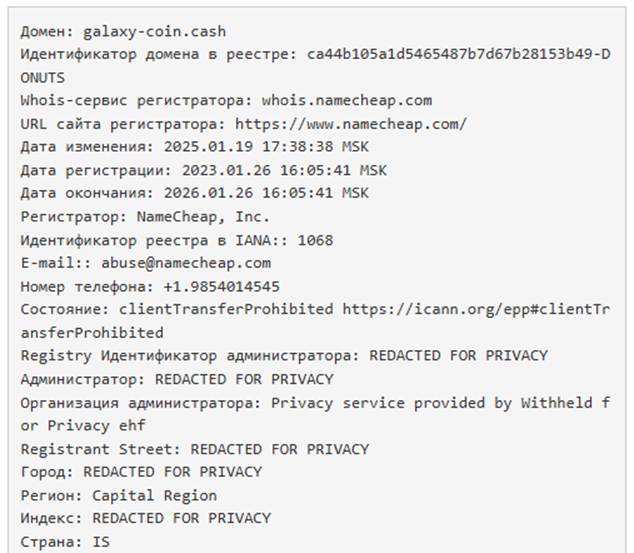
Task: Open the https://www.namecheap.com/ registrar URL
Action: [351, 124]
